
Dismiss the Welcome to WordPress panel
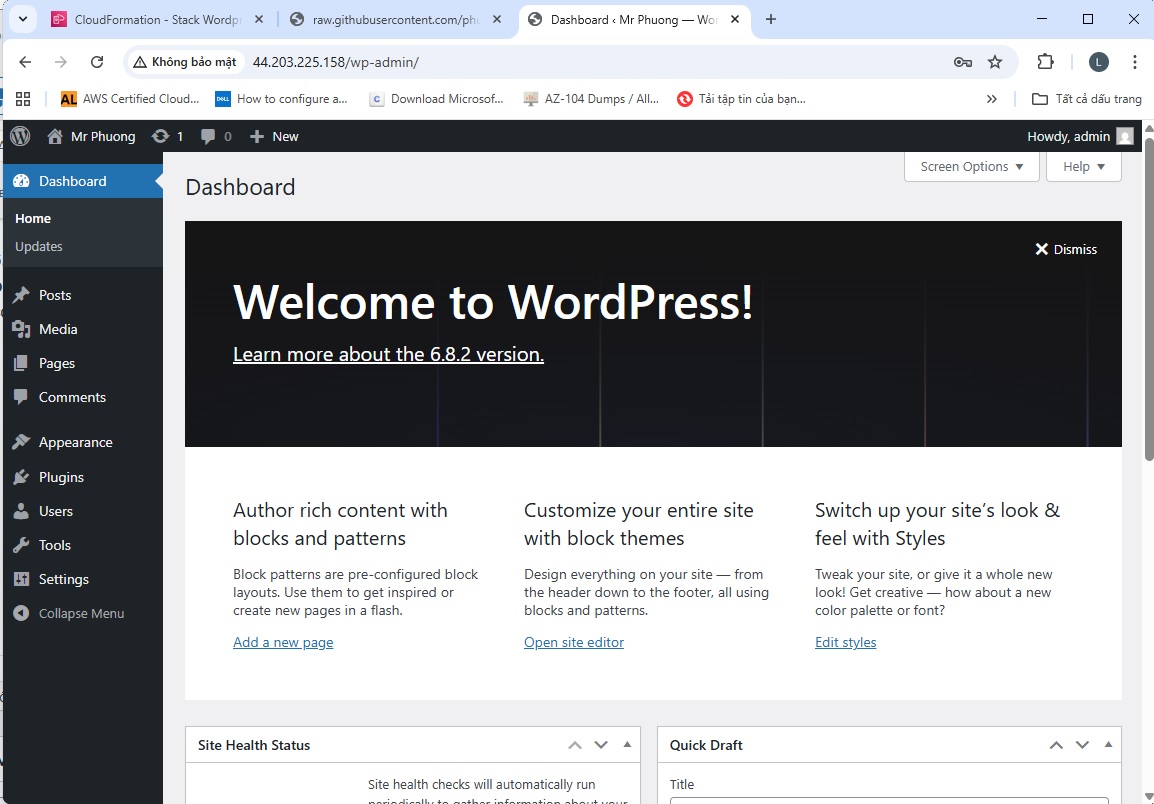[x=1066, y=249]
